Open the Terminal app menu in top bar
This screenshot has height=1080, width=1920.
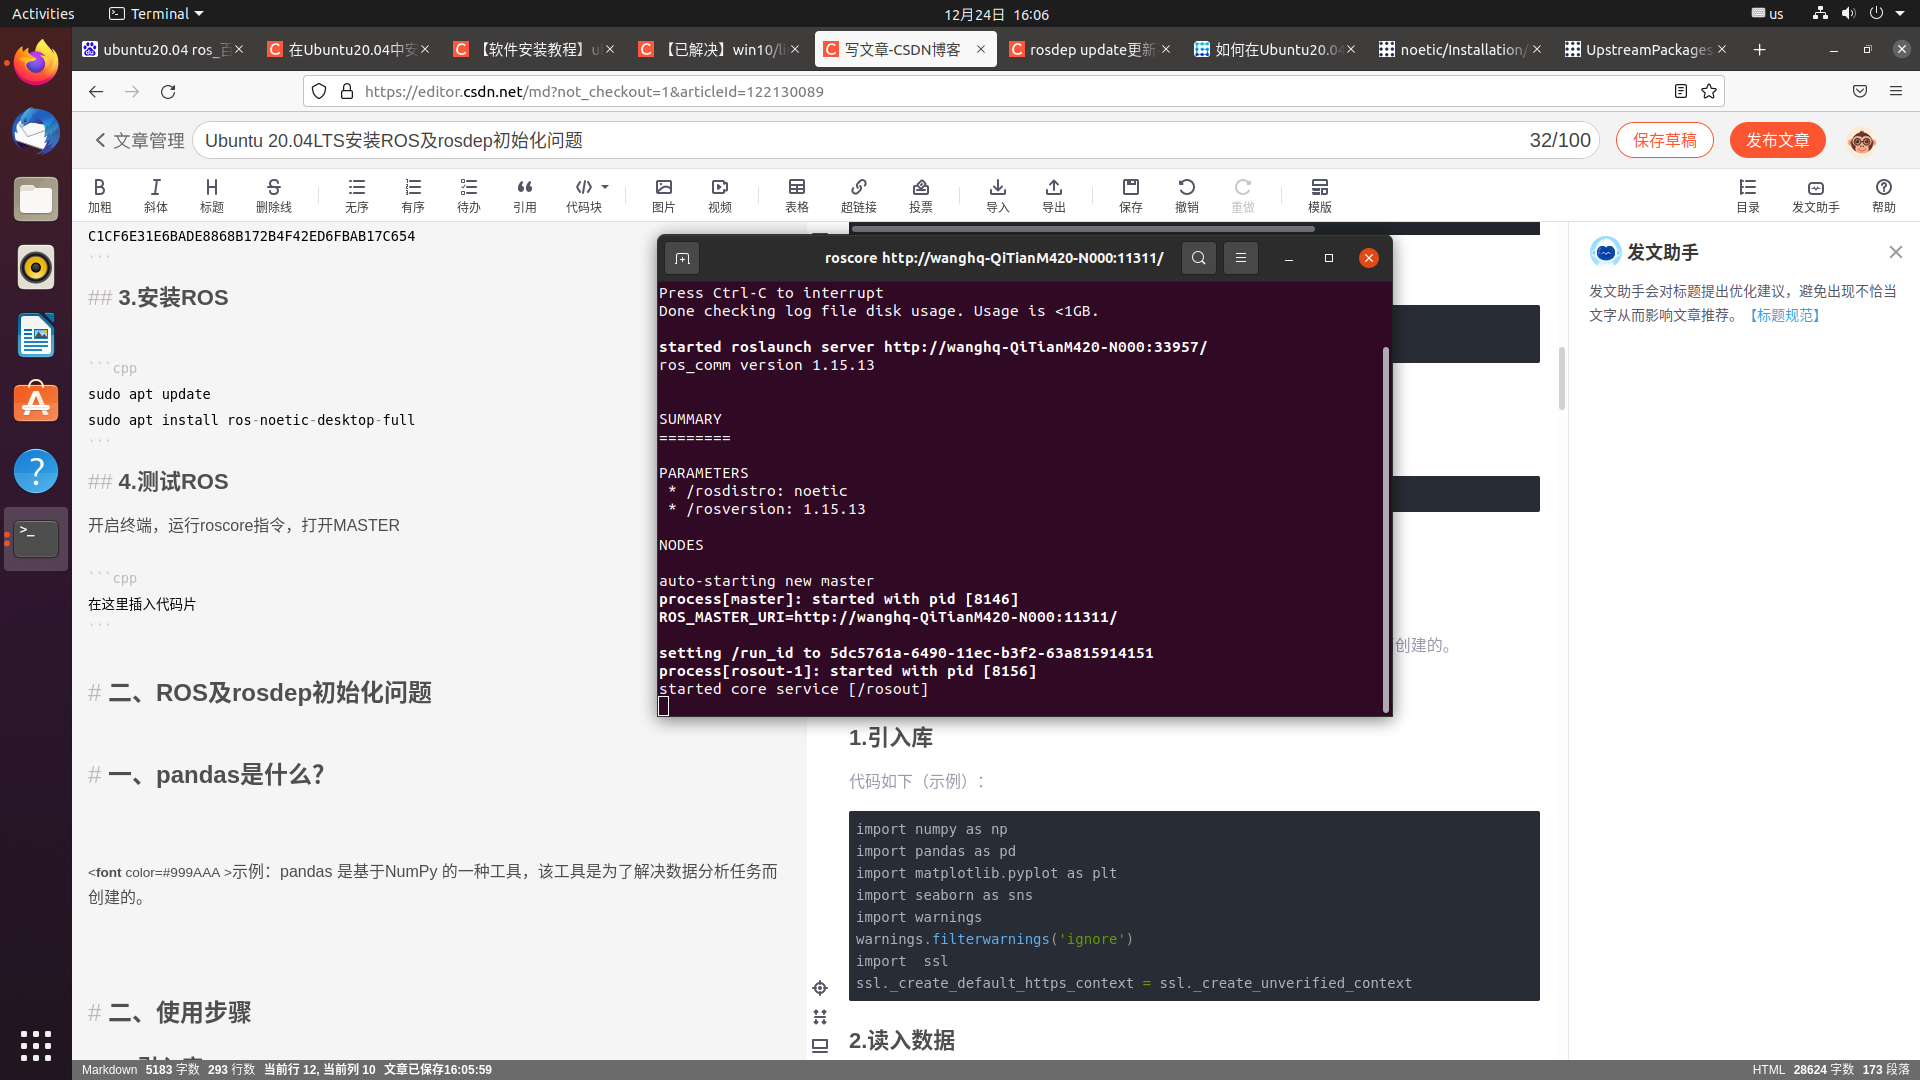[x=156, y=14]
